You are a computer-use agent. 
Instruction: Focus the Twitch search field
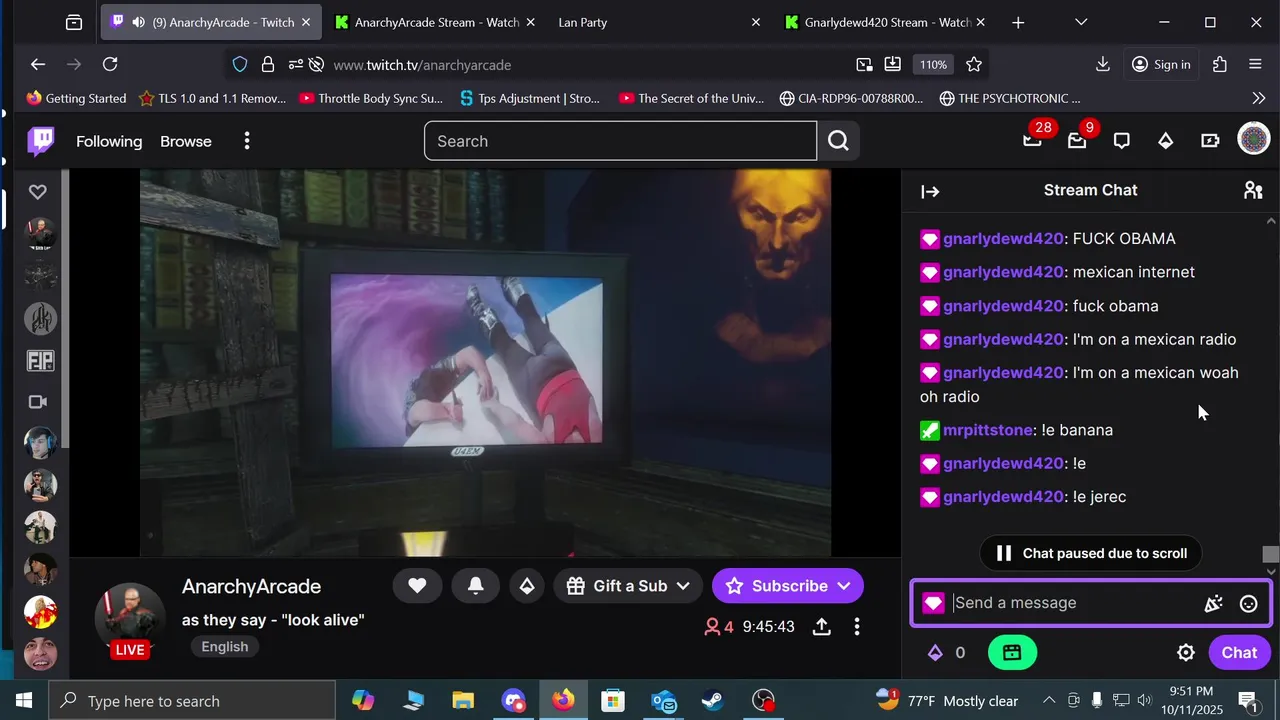coord(620,141)
